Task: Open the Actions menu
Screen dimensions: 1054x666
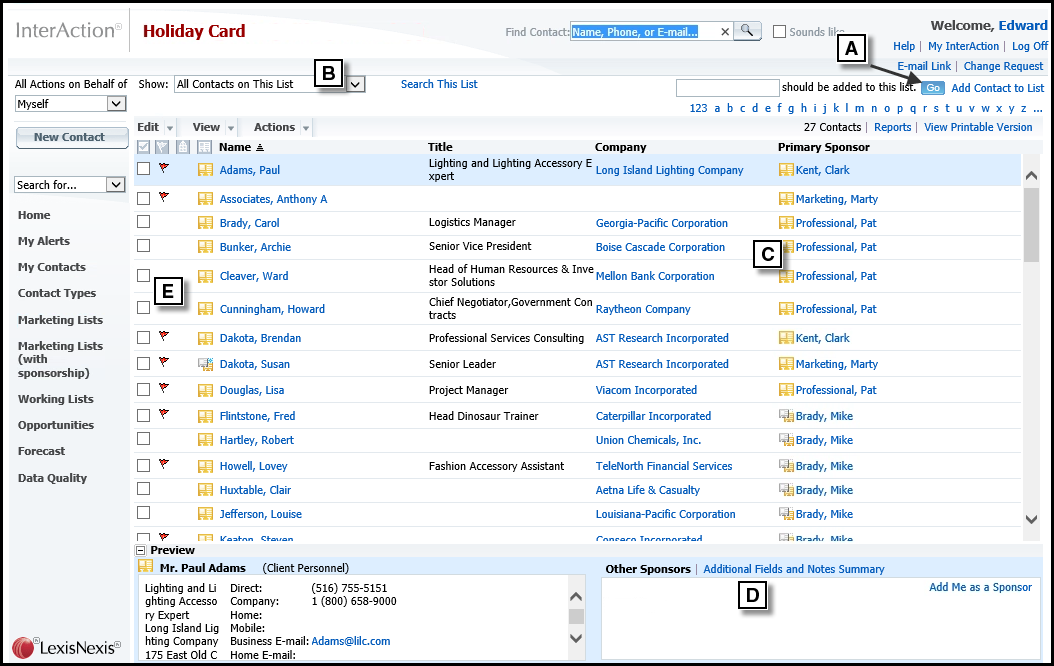Action: (274, 127)
